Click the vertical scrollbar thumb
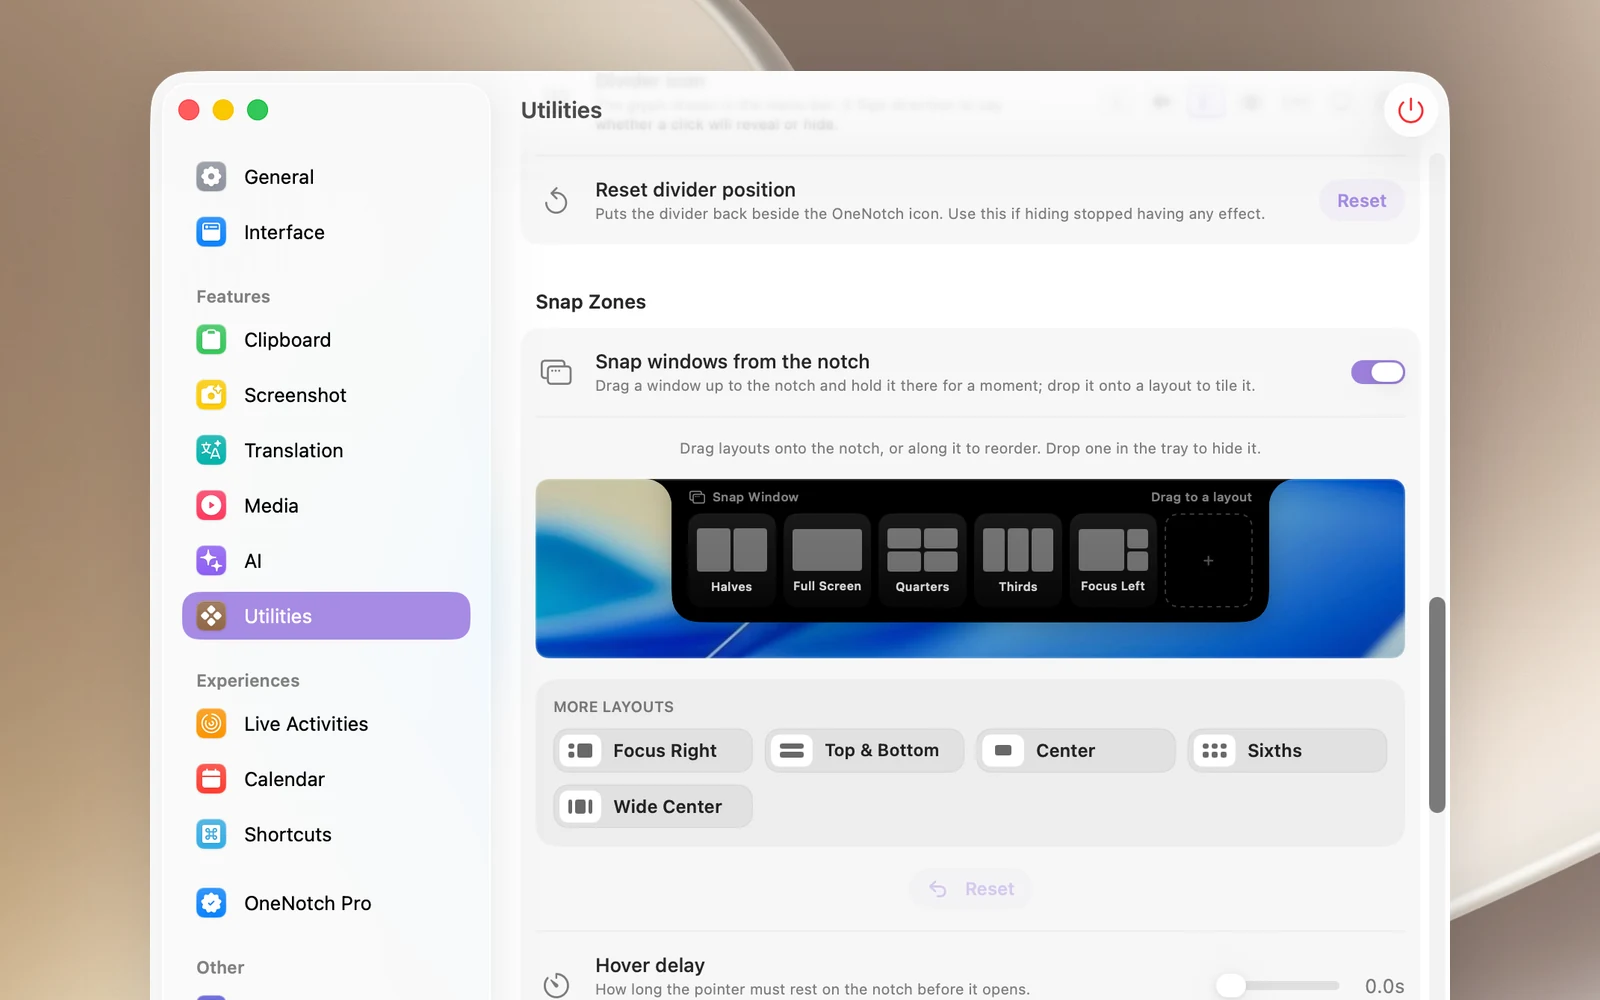The image size is (1600, 1000). [x=1437, y=705]
